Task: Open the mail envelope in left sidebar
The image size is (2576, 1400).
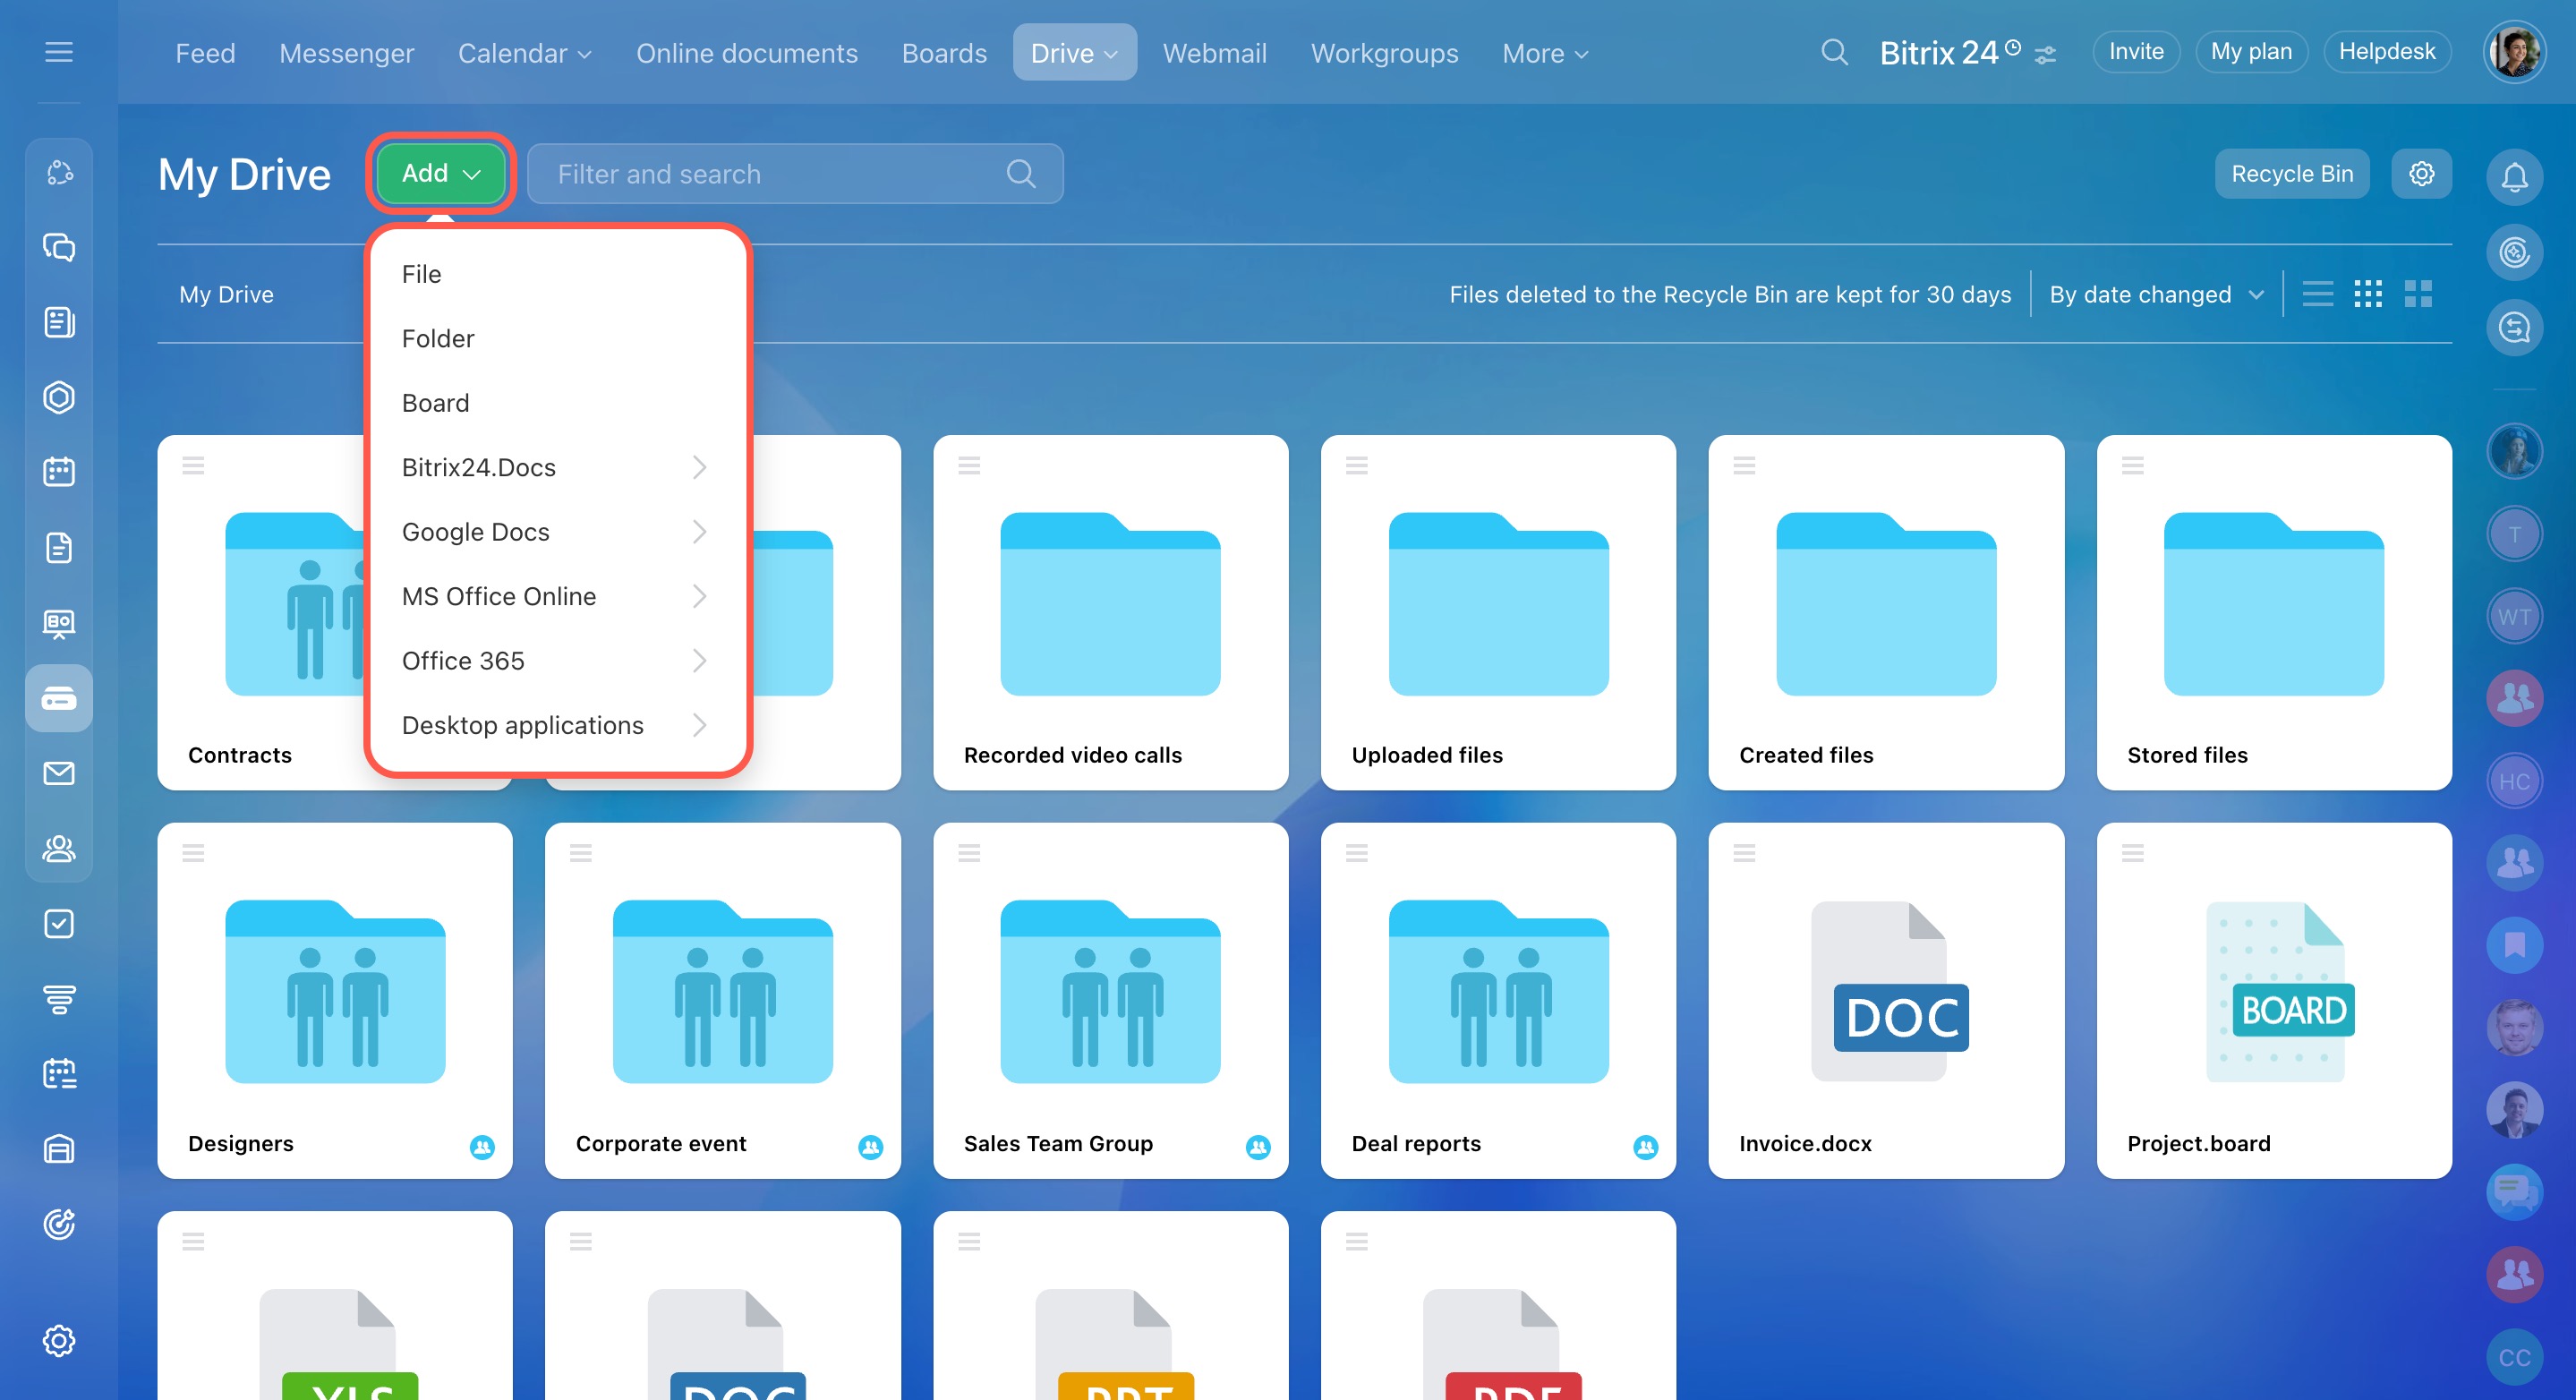Action: pos(59,773)
